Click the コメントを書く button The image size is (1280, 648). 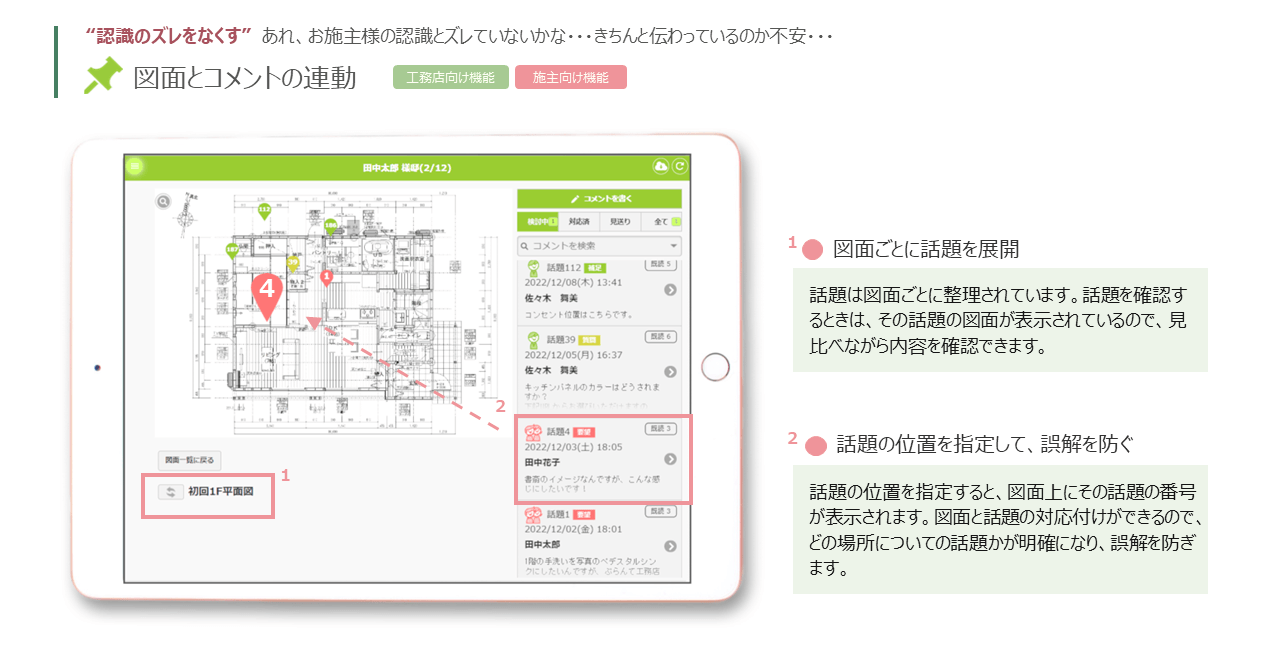[x=599, y=198]
